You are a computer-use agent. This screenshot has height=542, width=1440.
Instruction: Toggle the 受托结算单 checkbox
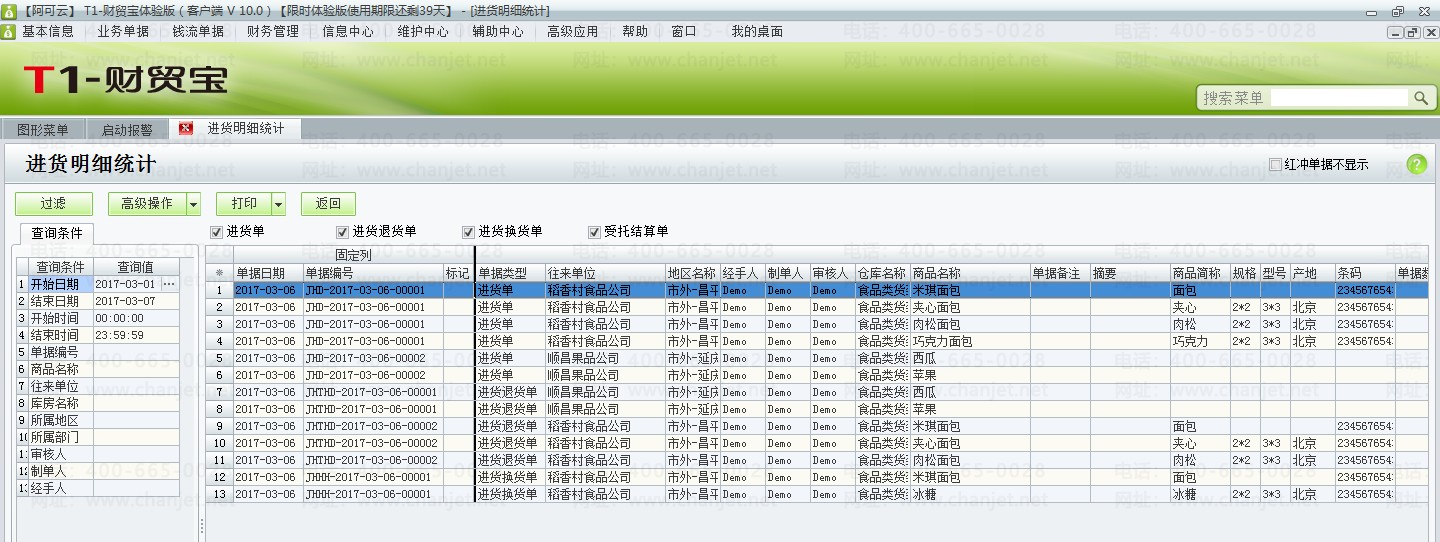pyautogui.click(x=594, y=232)
